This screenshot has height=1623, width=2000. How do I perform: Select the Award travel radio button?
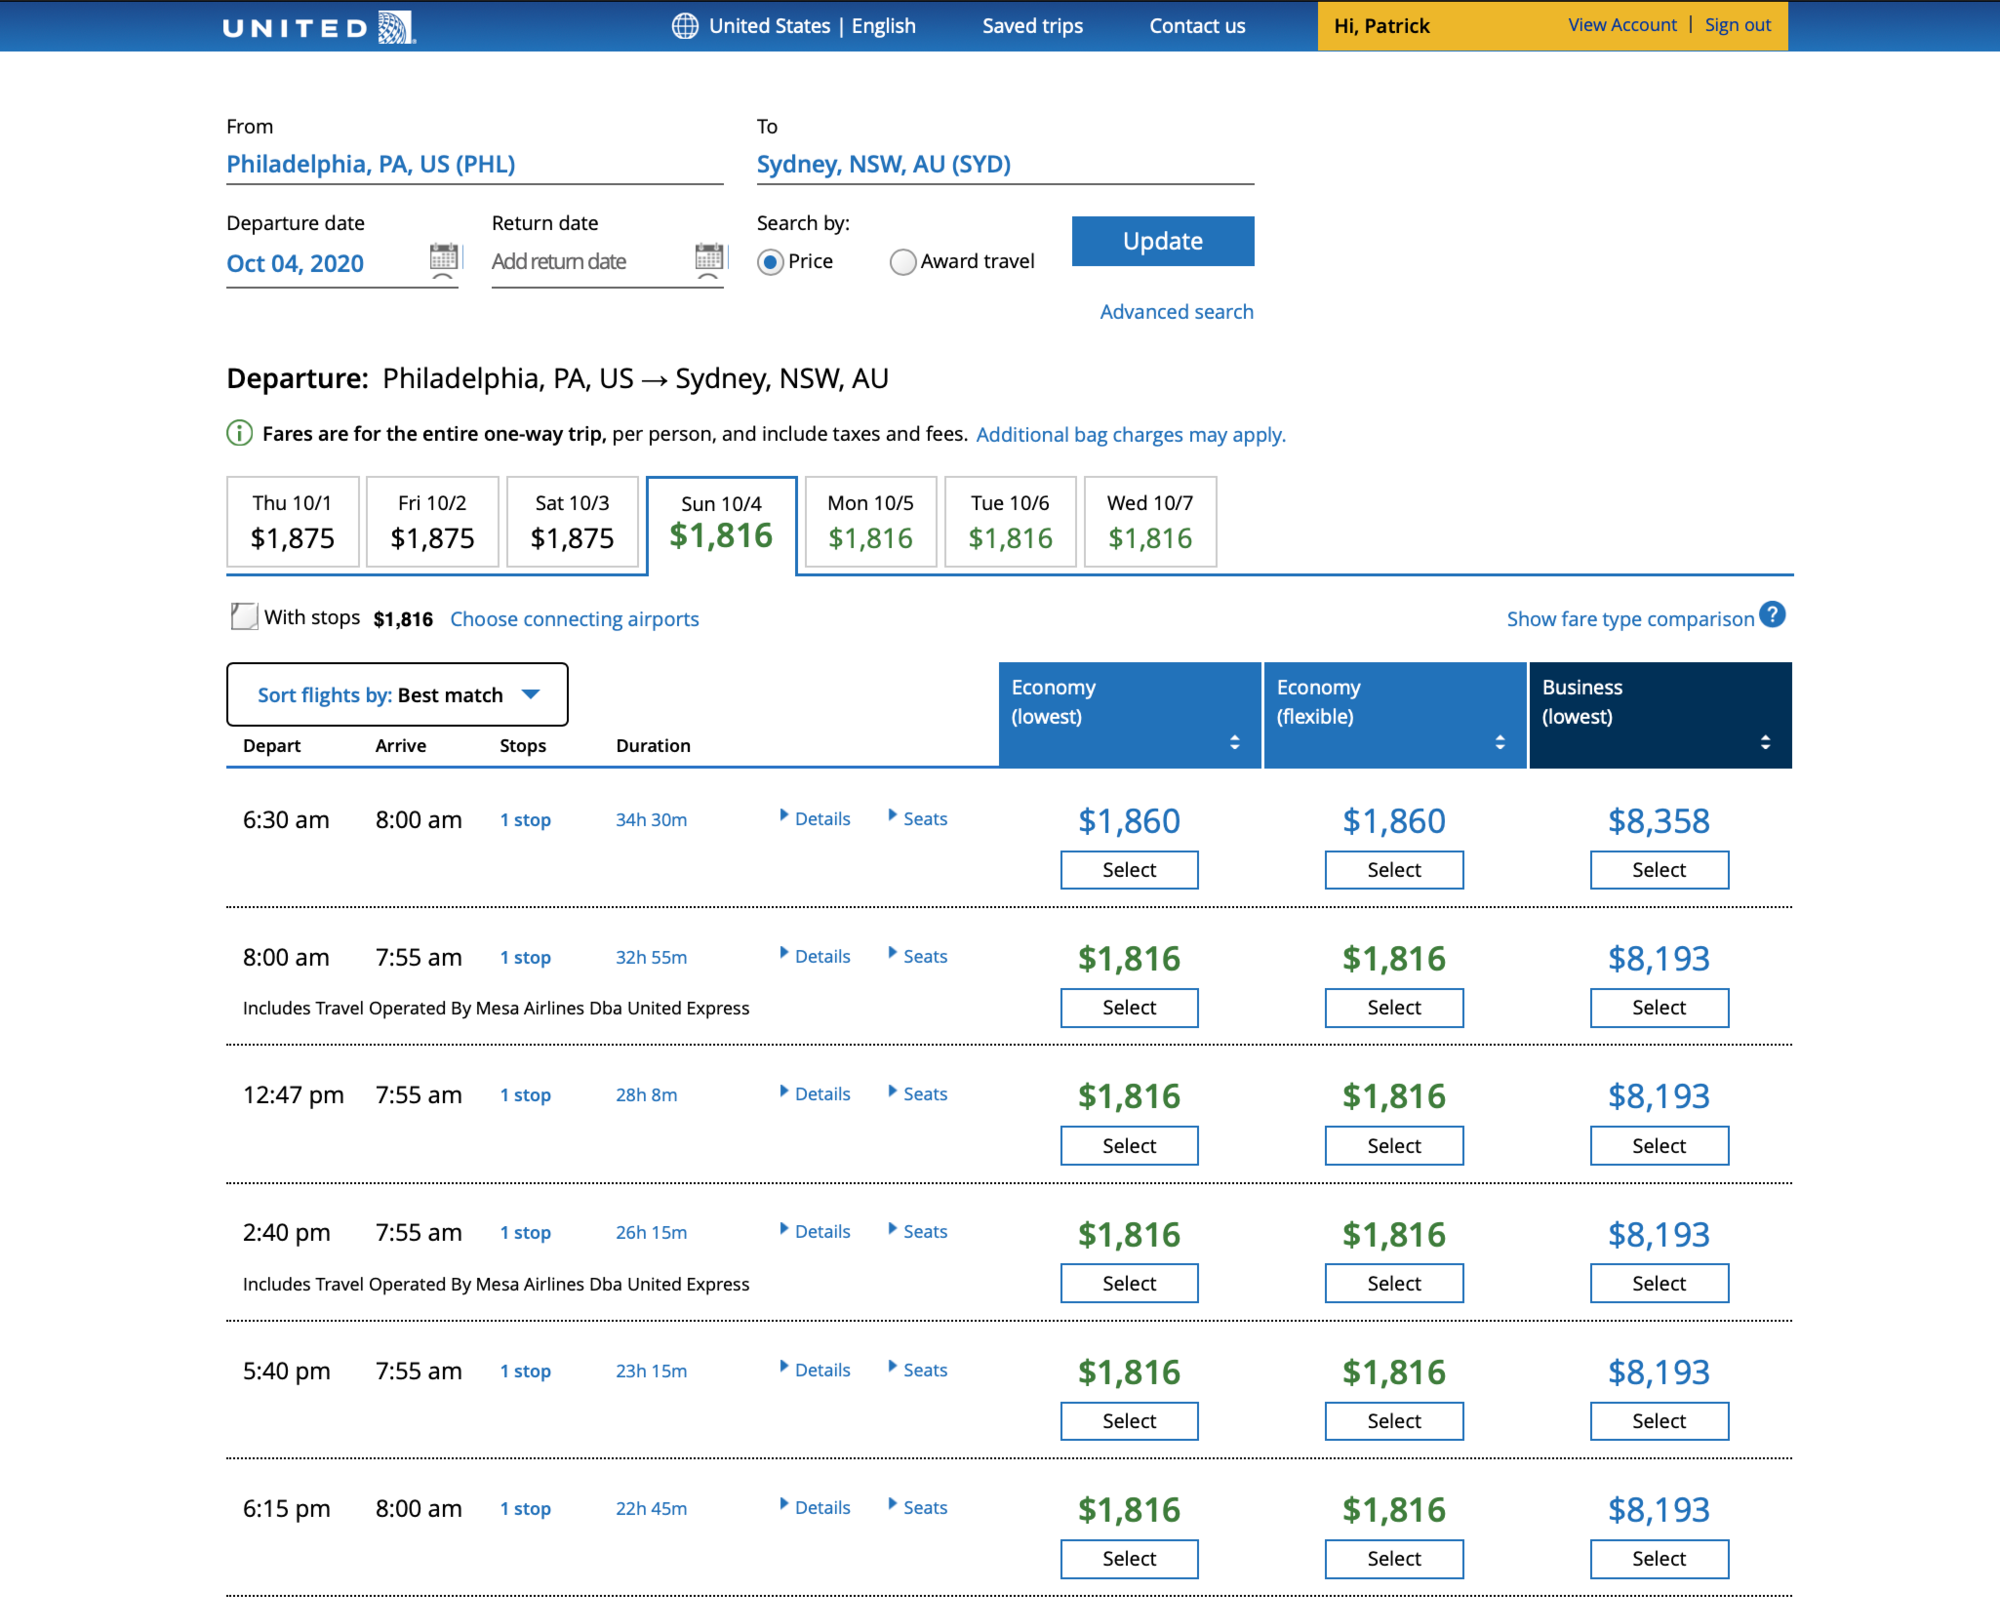pyautogui.click(x=902, y=262)
